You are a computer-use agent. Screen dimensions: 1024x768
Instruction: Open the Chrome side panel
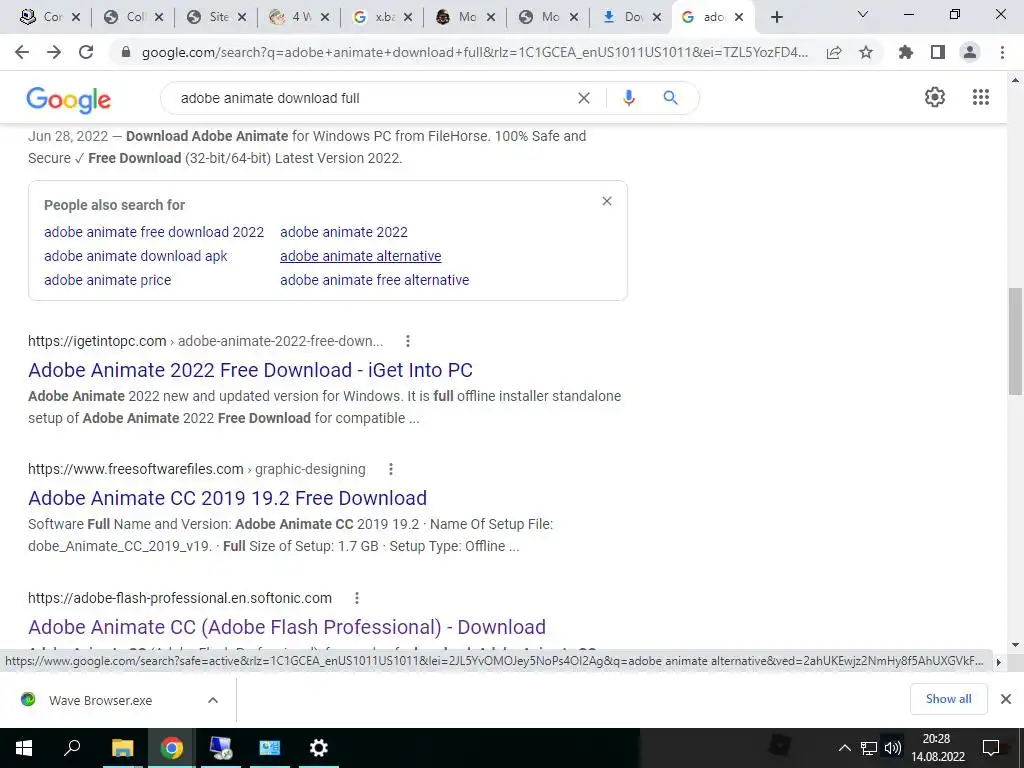pos(938,52)
